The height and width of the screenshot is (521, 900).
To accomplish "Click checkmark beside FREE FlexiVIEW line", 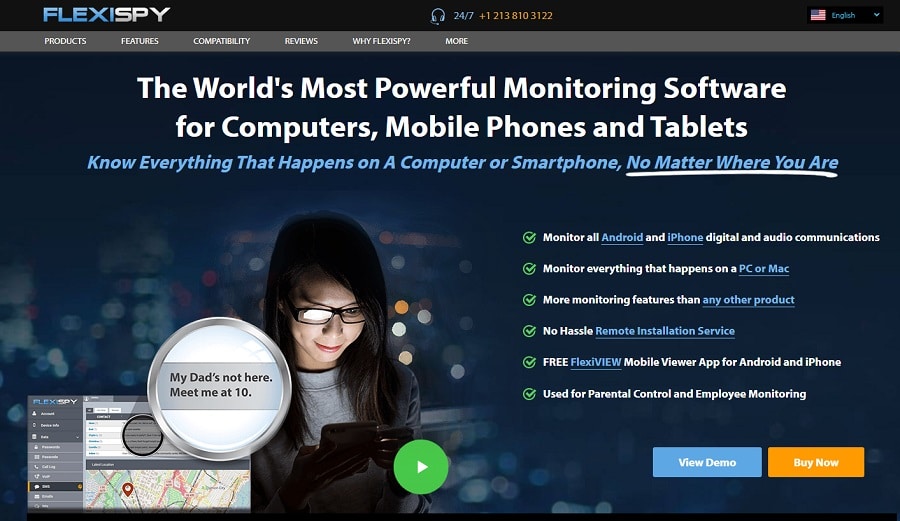I will click(529, 362).
